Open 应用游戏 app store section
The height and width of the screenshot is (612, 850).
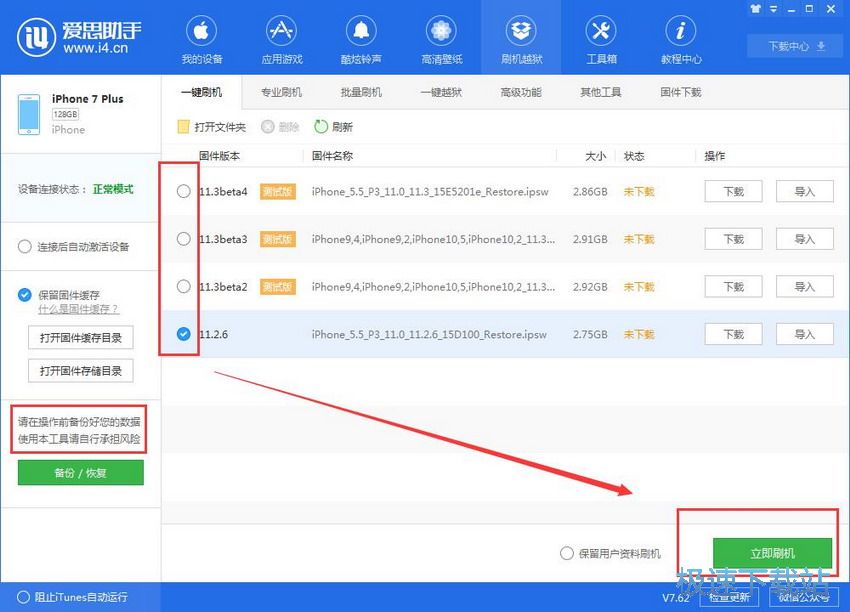tap(282, 40)
